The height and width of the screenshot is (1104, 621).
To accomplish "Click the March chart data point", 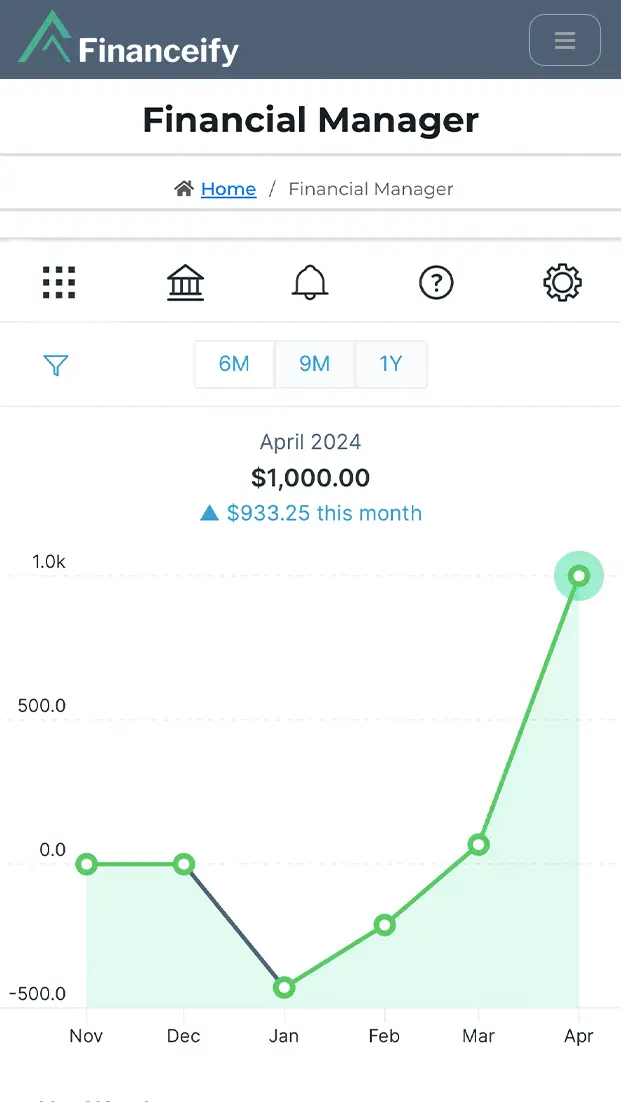I will (479, 845).
